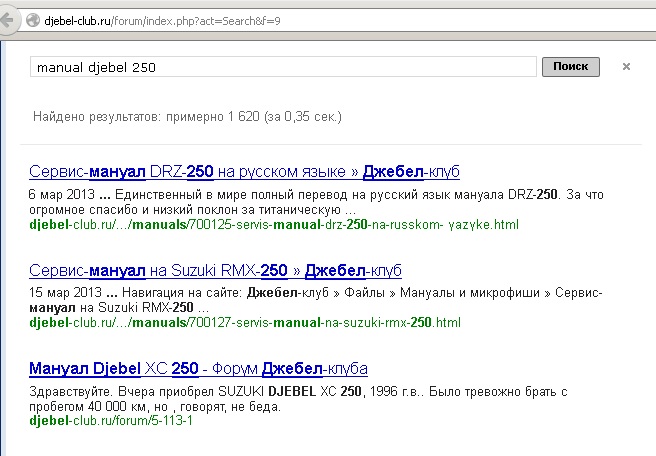Image resolution: width=656 pixels, height=456 pixels.
Task: Click green URL djebel-club.ru/forum/5-113-1
Action: [x=111, y=420]
